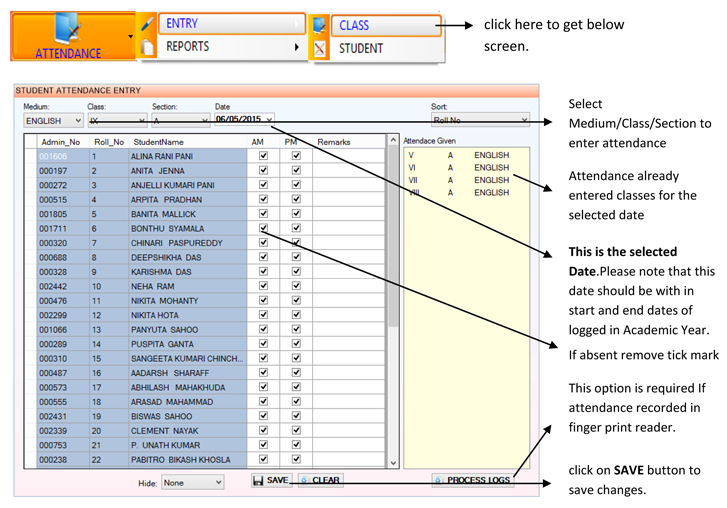Click the red cross icon beside STUDENT
727x508 pixels.
tap(319, 48)
